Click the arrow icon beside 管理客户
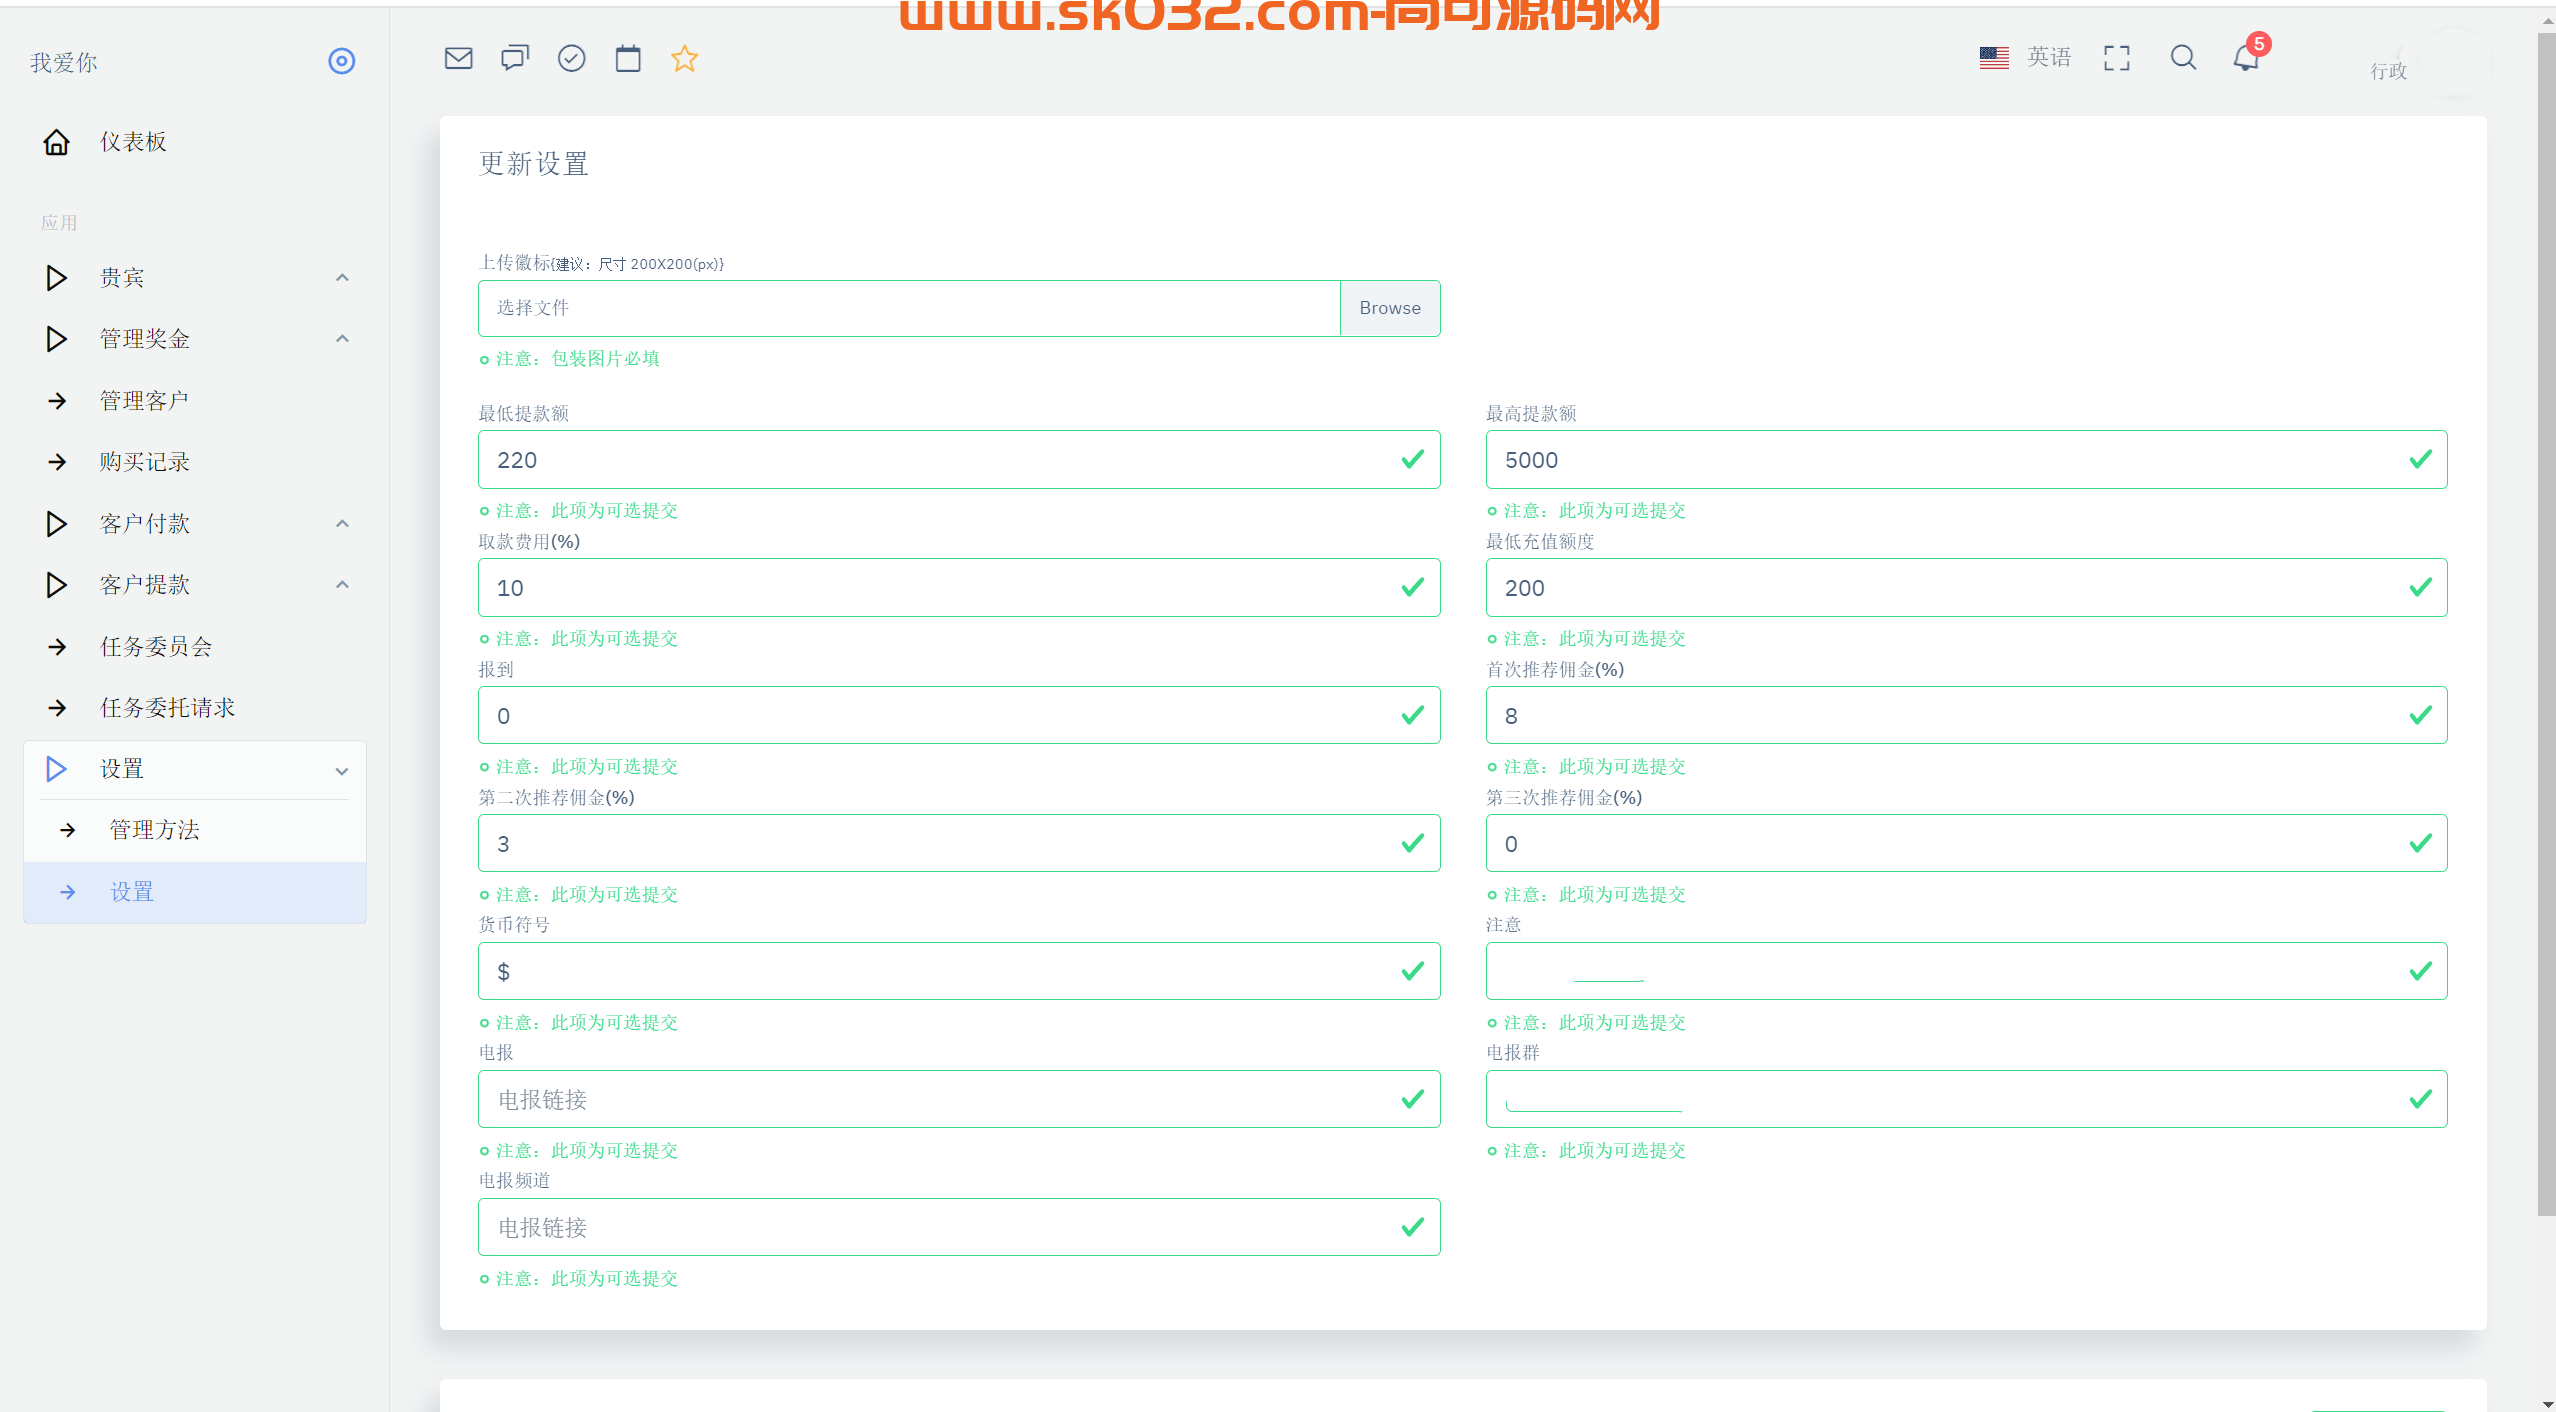This screenshot has width=2556, height=1412. click(x=57, y=401)
